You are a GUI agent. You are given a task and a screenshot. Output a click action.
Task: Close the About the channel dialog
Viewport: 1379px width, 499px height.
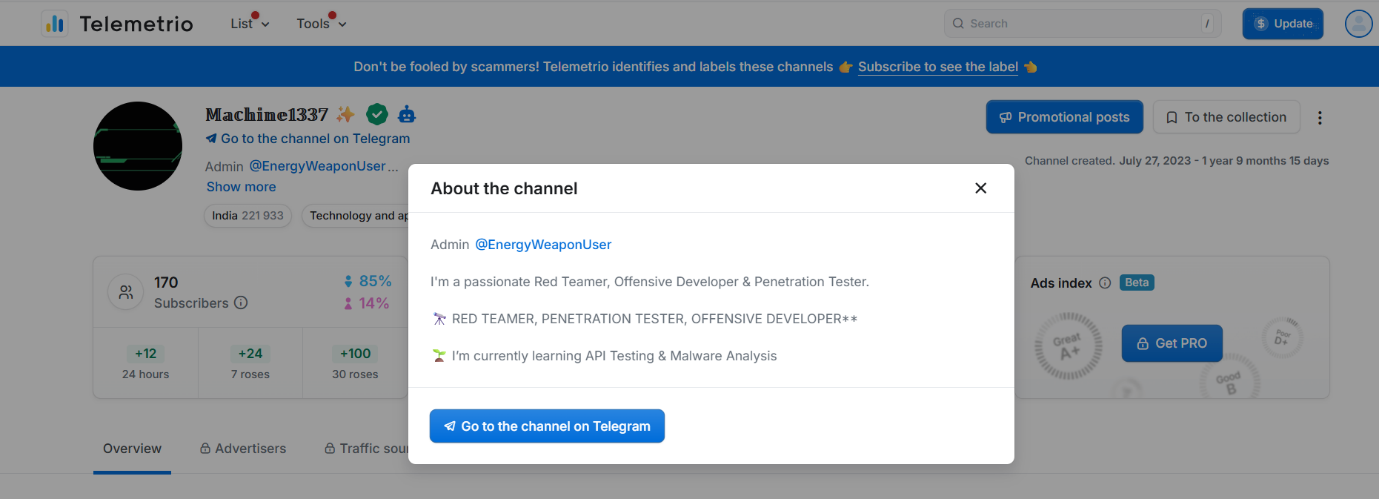[x=980, y=188]
